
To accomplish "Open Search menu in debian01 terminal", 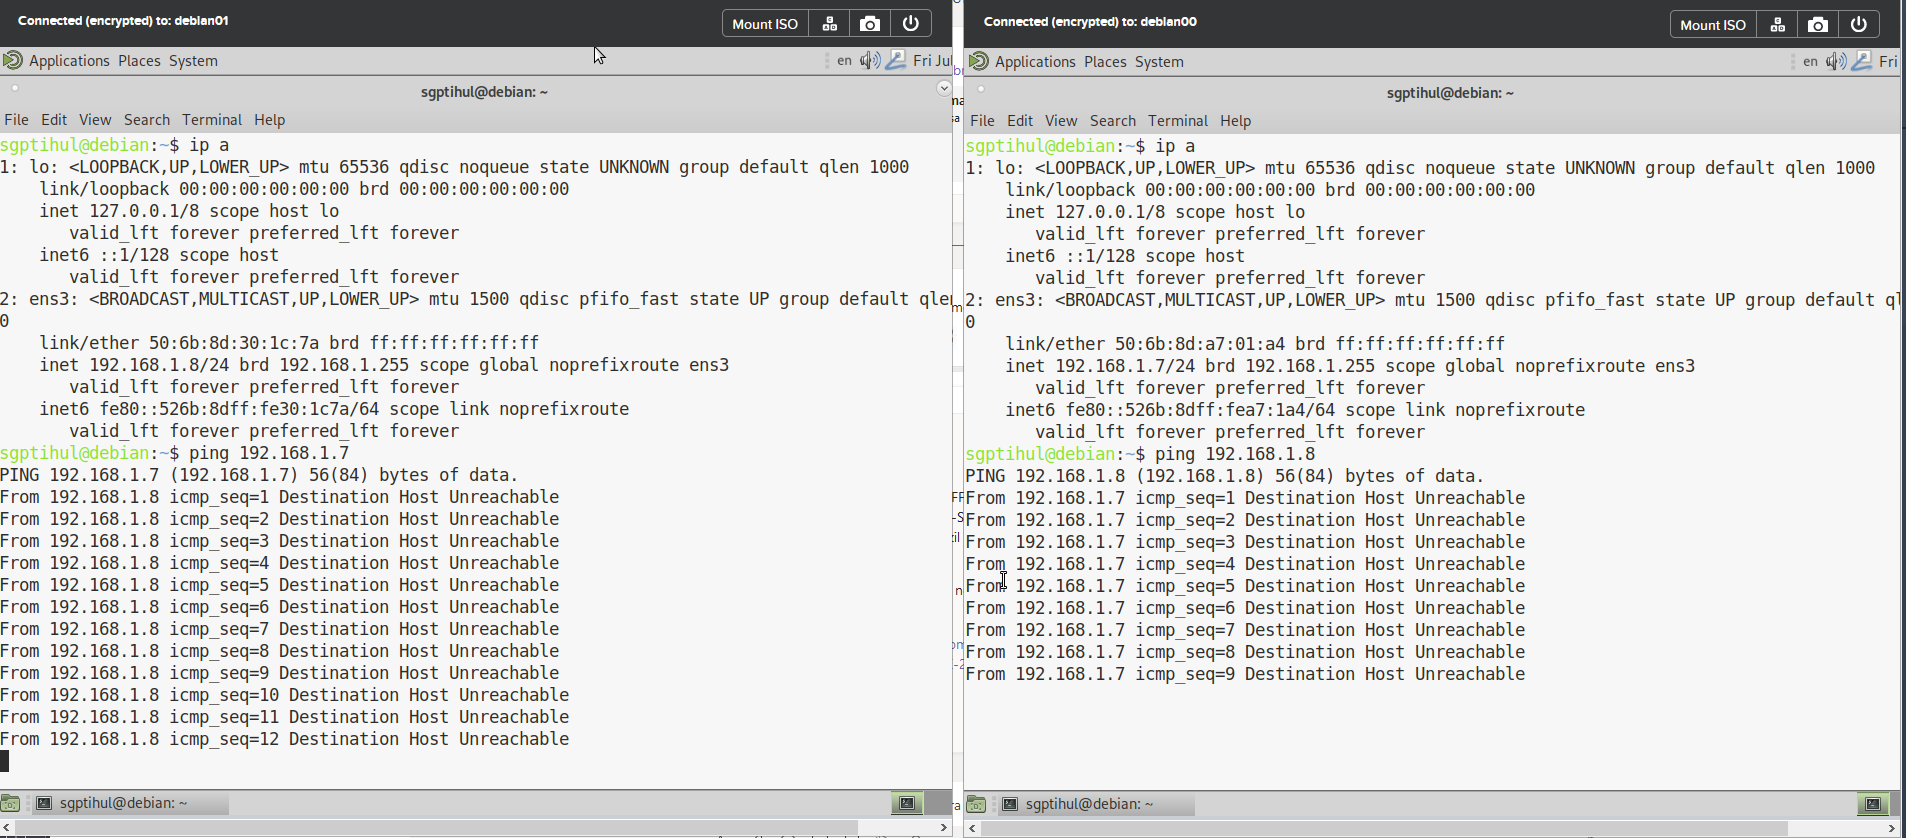I will point(147,120).
